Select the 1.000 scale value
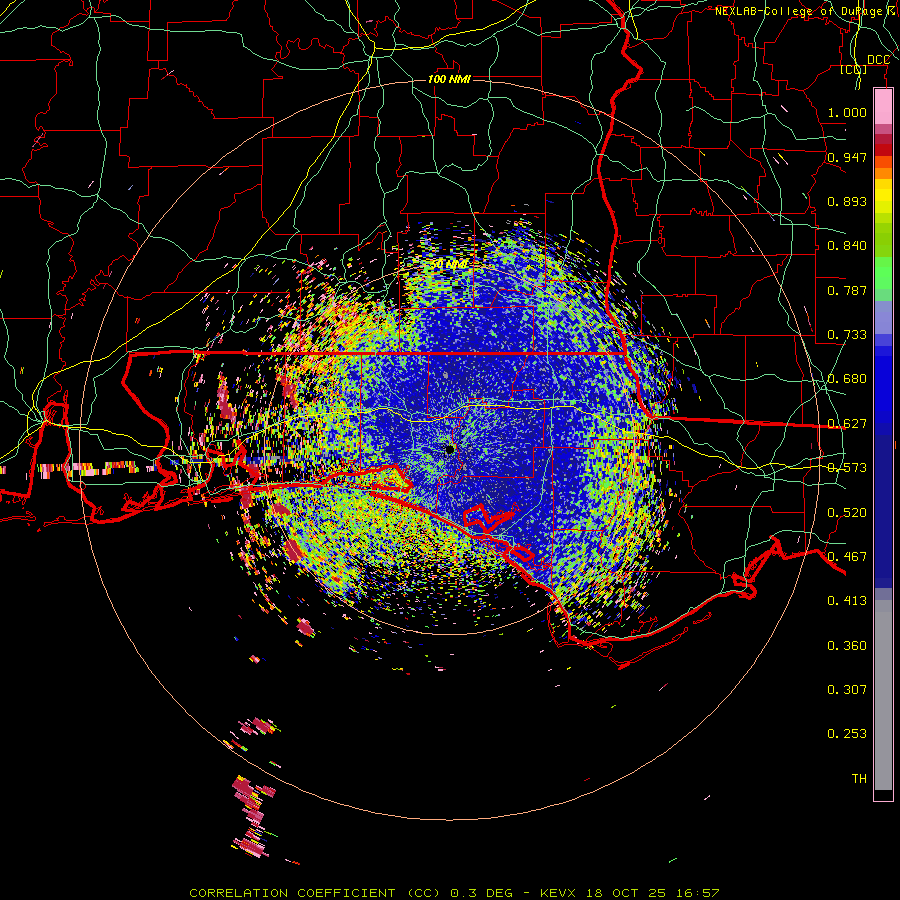Screen dimensions: 900x900 click(847, 112)
